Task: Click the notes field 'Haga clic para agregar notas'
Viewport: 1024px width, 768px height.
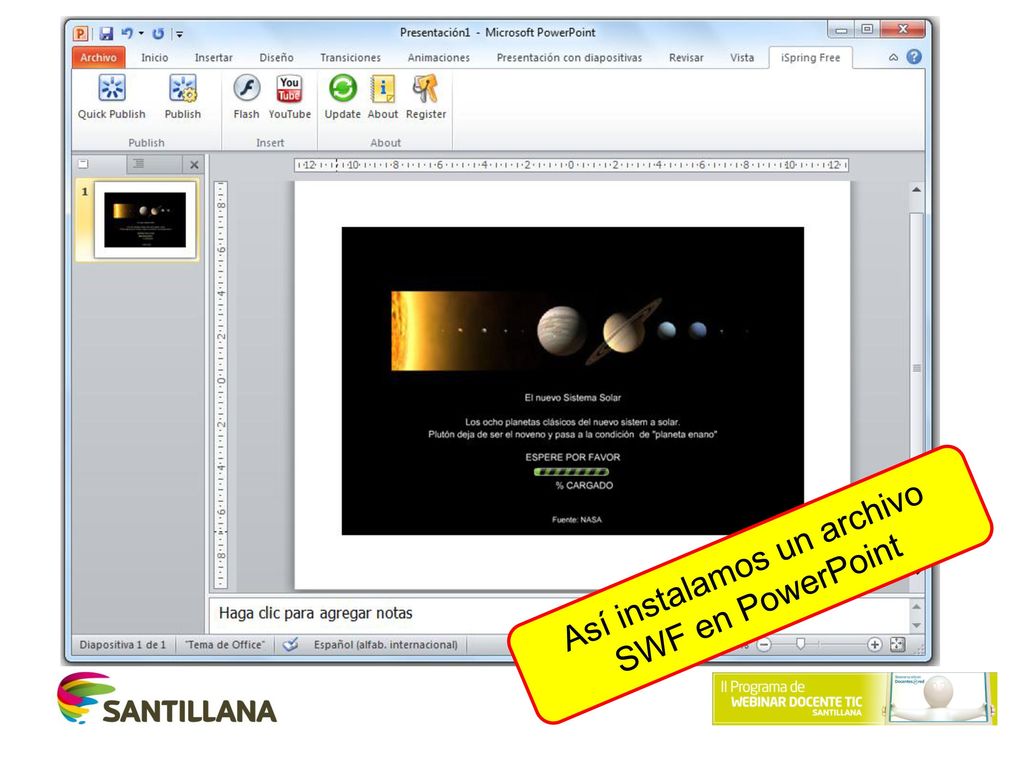Action: coord(315,613)
